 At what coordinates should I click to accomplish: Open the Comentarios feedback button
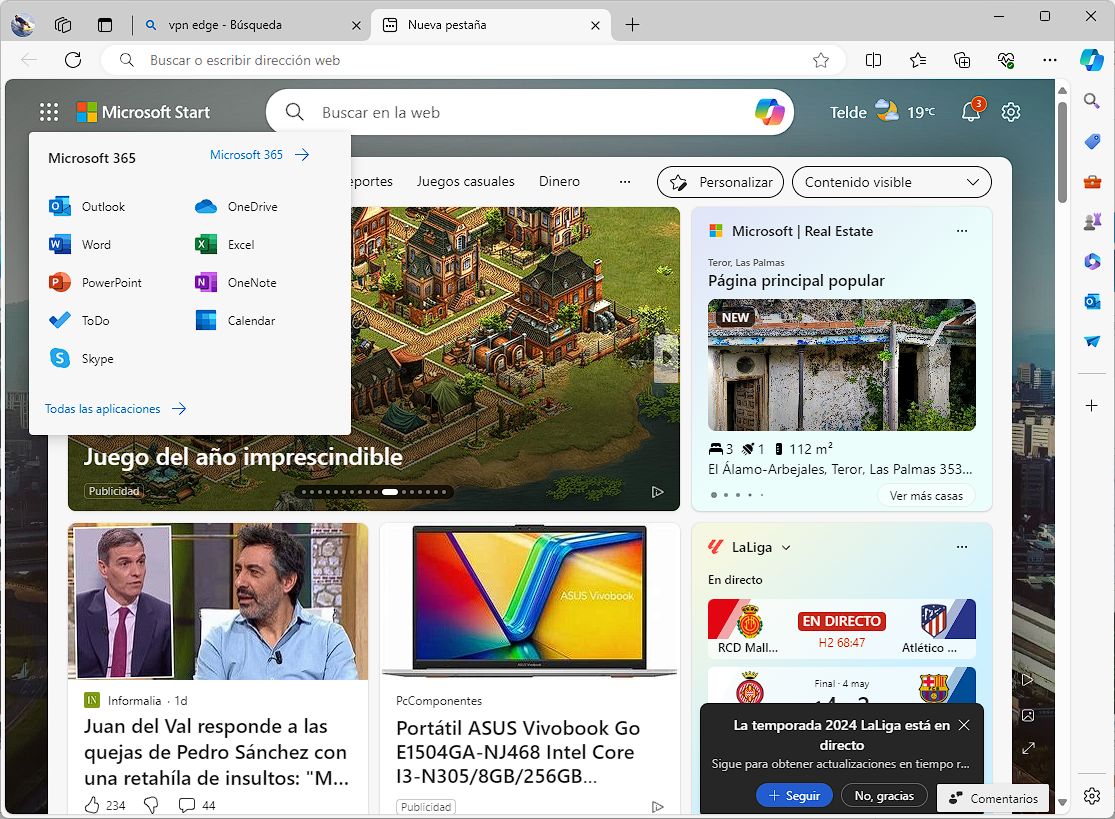point(993,798)
